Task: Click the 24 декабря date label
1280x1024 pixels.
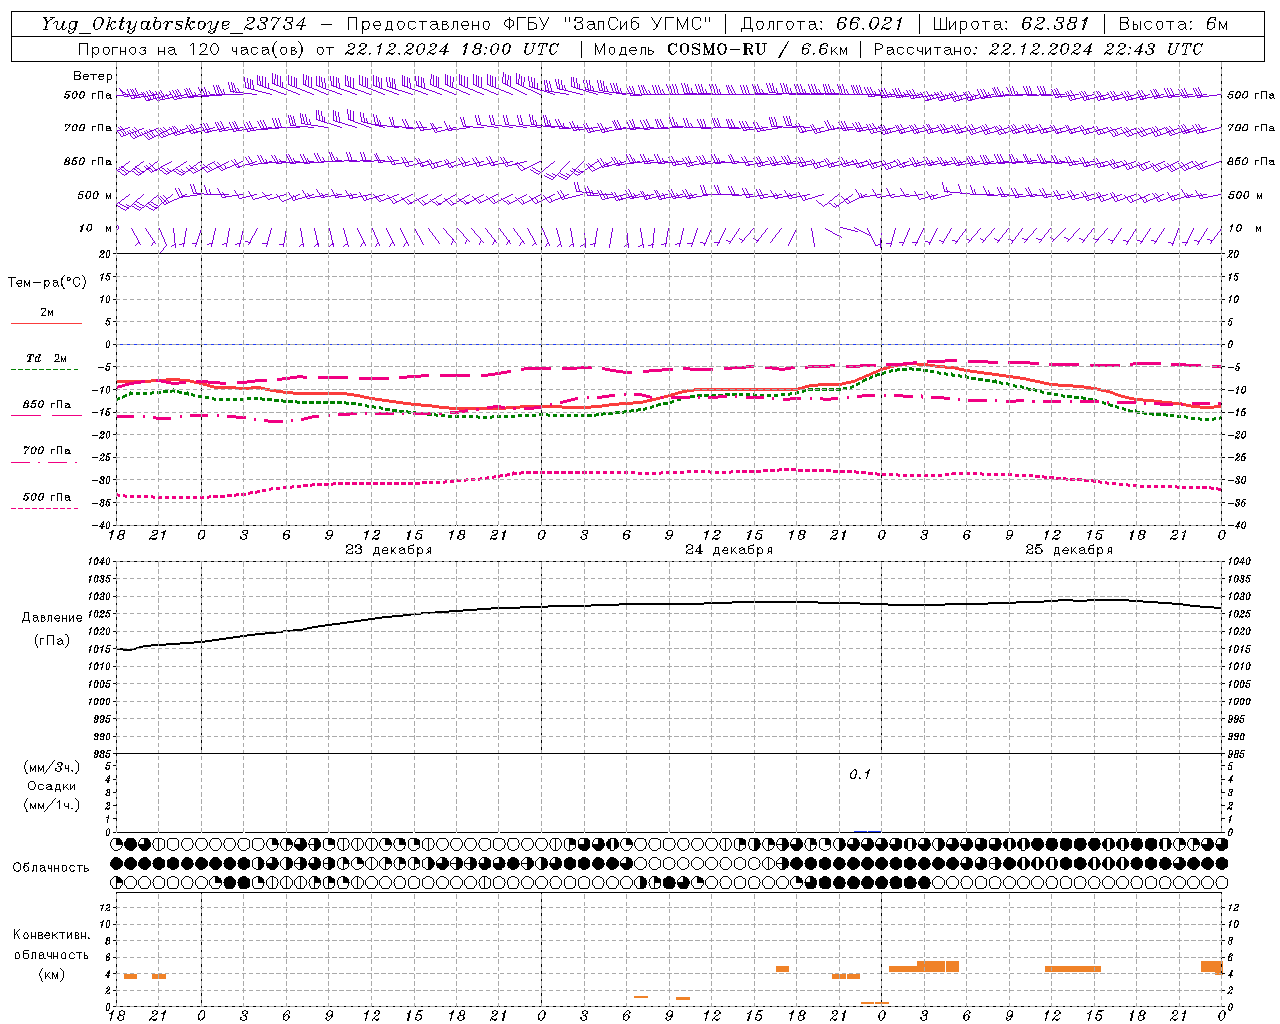Action: pos(729,550)
